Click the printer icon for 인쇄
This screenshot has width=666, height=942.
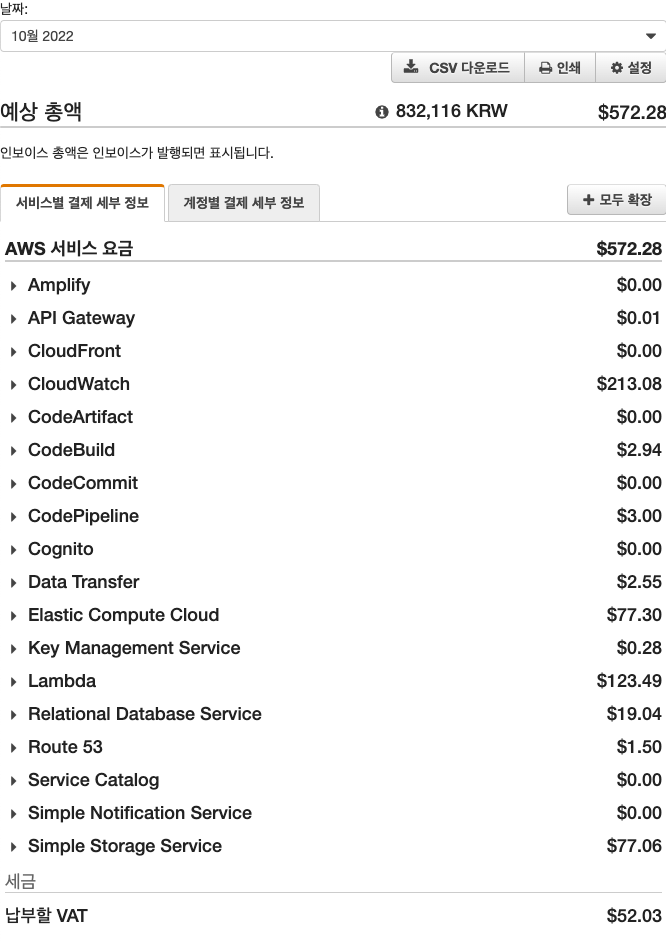[x=545, y=68]
